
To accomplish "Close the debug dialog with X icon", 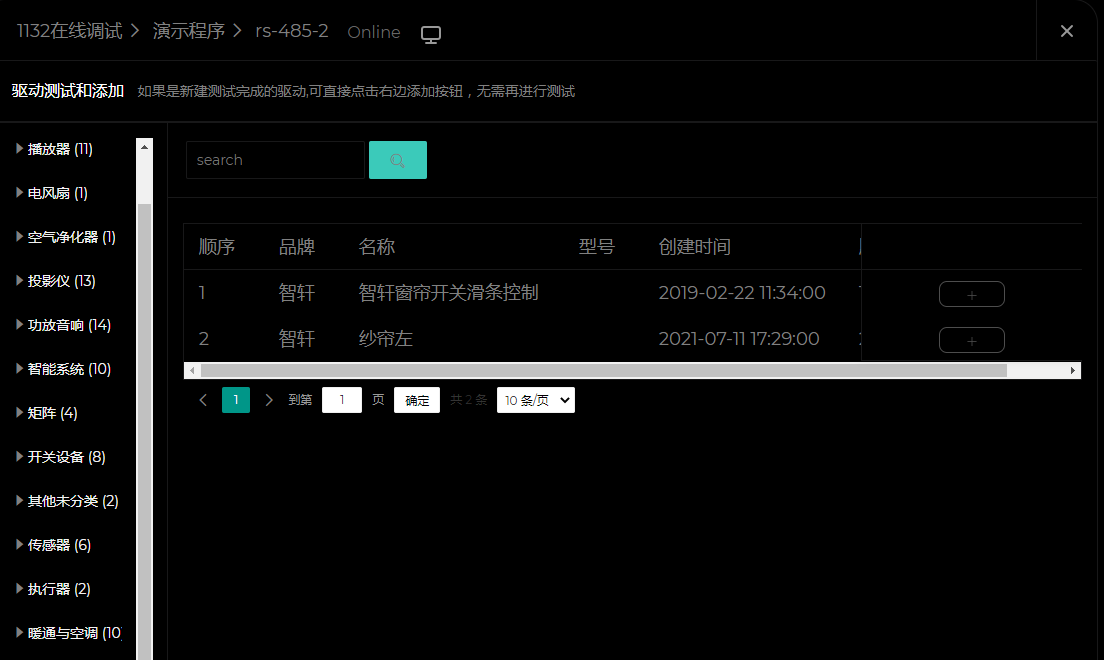I will (1066, 31).
